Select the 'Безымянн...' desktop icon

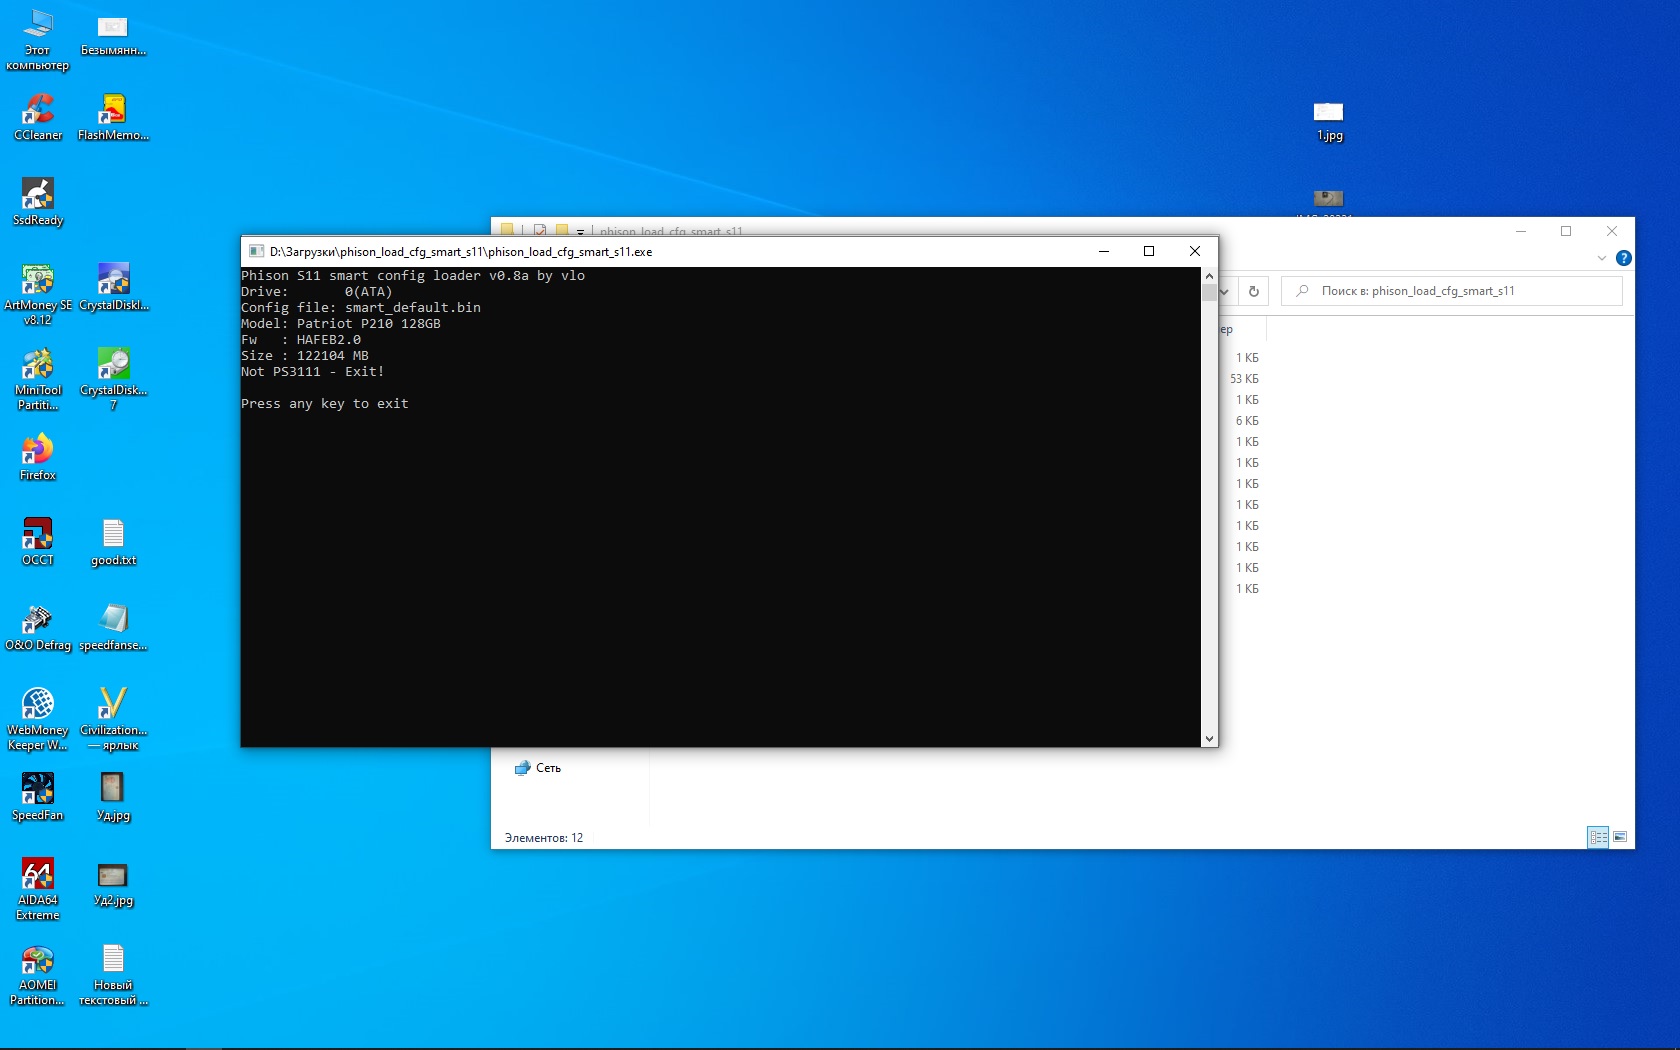pos(113,34)
